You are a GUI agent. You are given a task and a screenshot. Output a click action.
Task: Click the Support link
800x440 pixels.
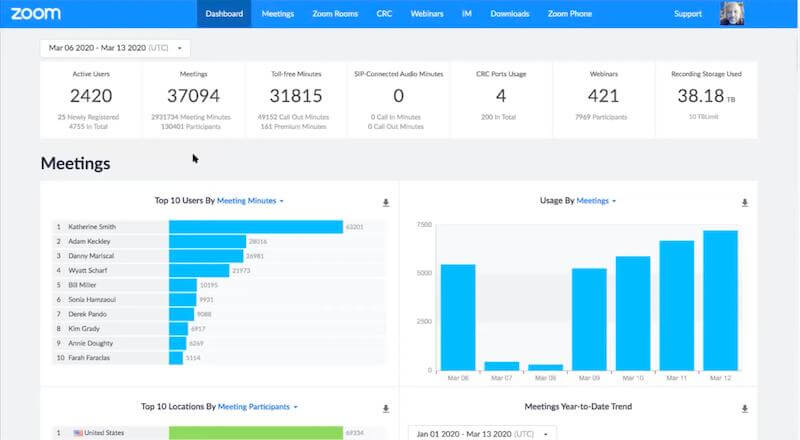(x=688, y=14)
